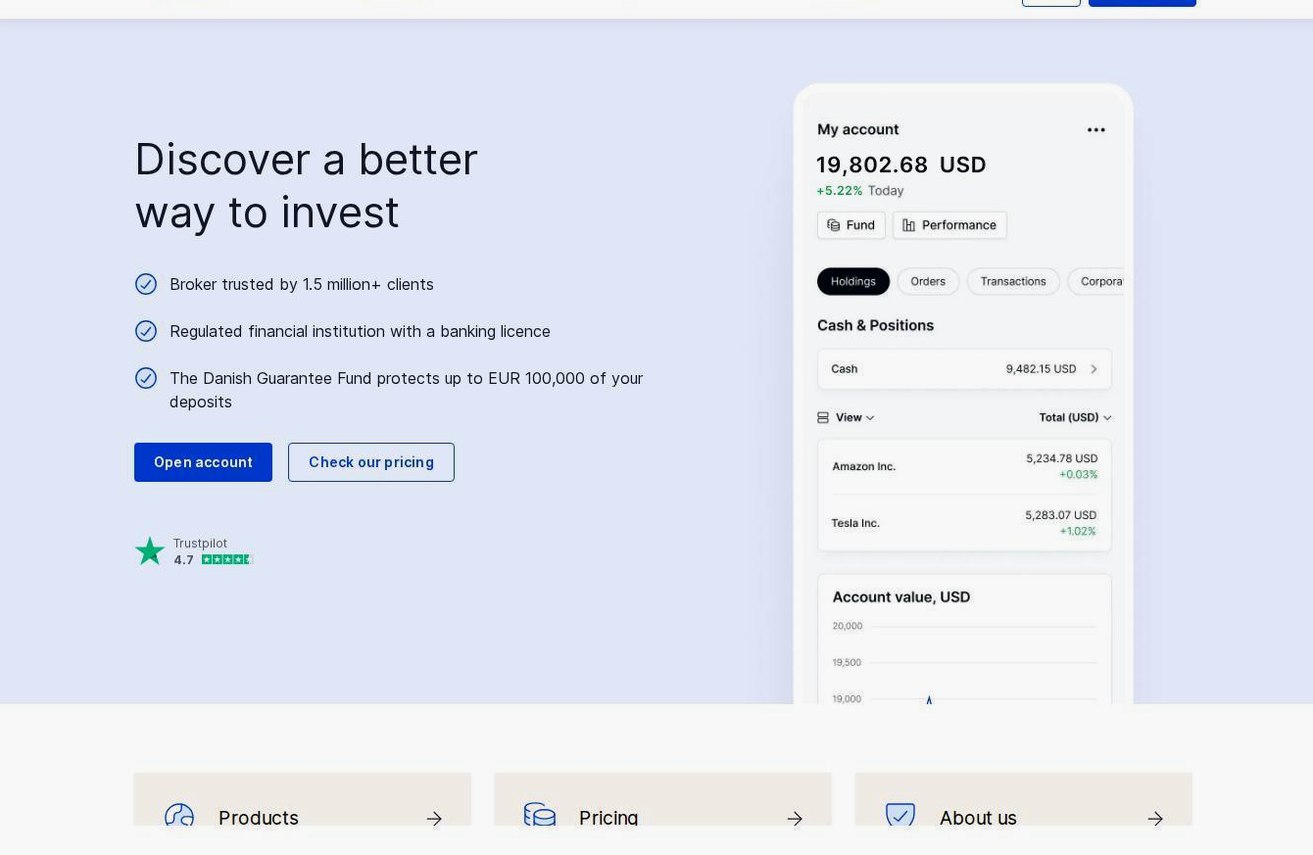
Task: Click the Trustpilot 4.7 rating text
Action: coord(184,560)
